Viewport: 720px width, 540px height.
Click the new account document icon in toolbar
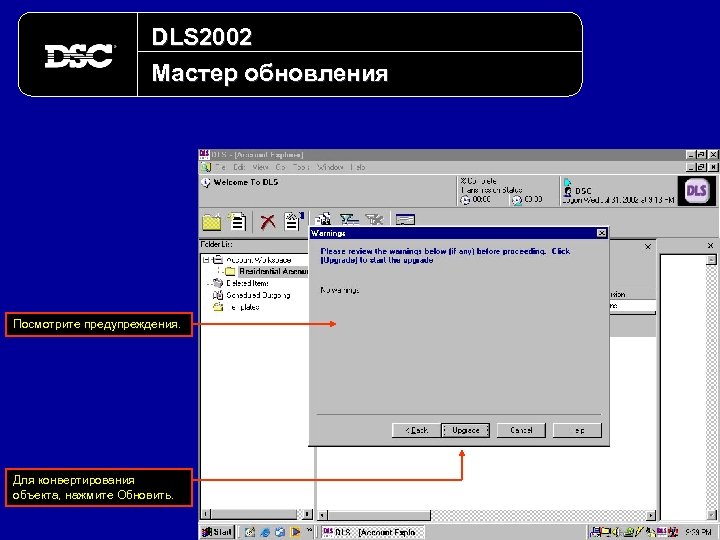pos(237,221)
